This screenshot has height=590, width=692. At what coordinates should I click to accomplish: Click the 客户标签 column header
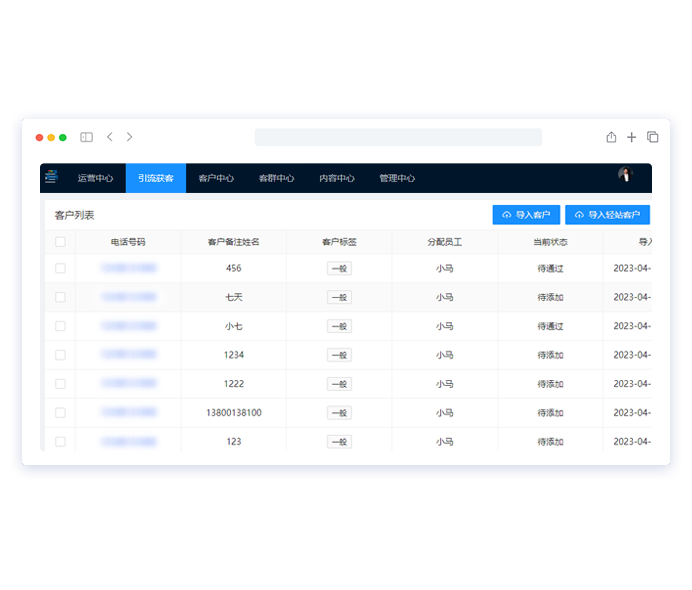click(339, 242)
